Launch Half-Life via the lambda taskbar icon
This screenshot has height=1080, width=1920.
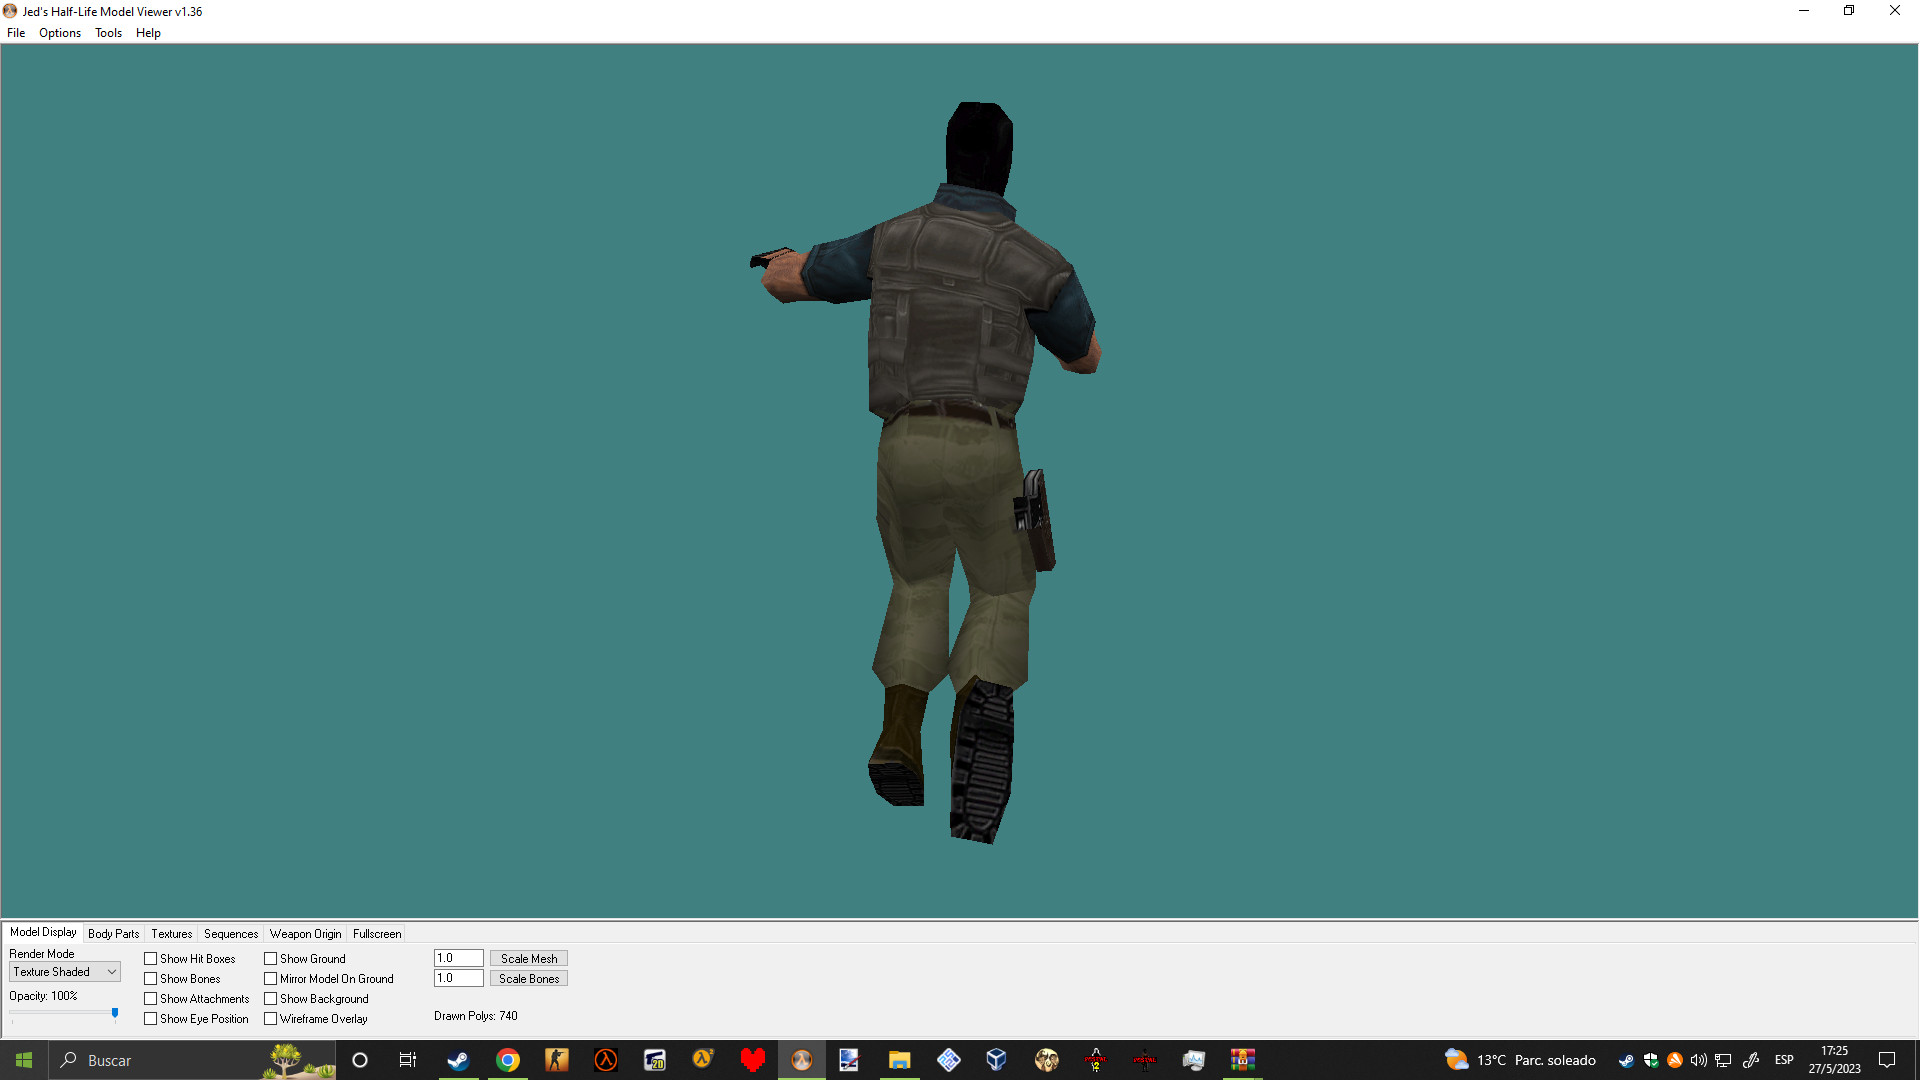tap(605, 1060)
